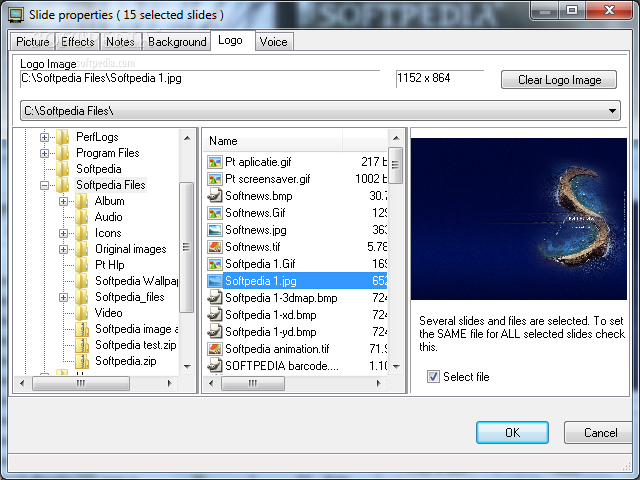Switch to the Voice tab
The height and width of the screenshot is (480, 640).
coord(273,42)
